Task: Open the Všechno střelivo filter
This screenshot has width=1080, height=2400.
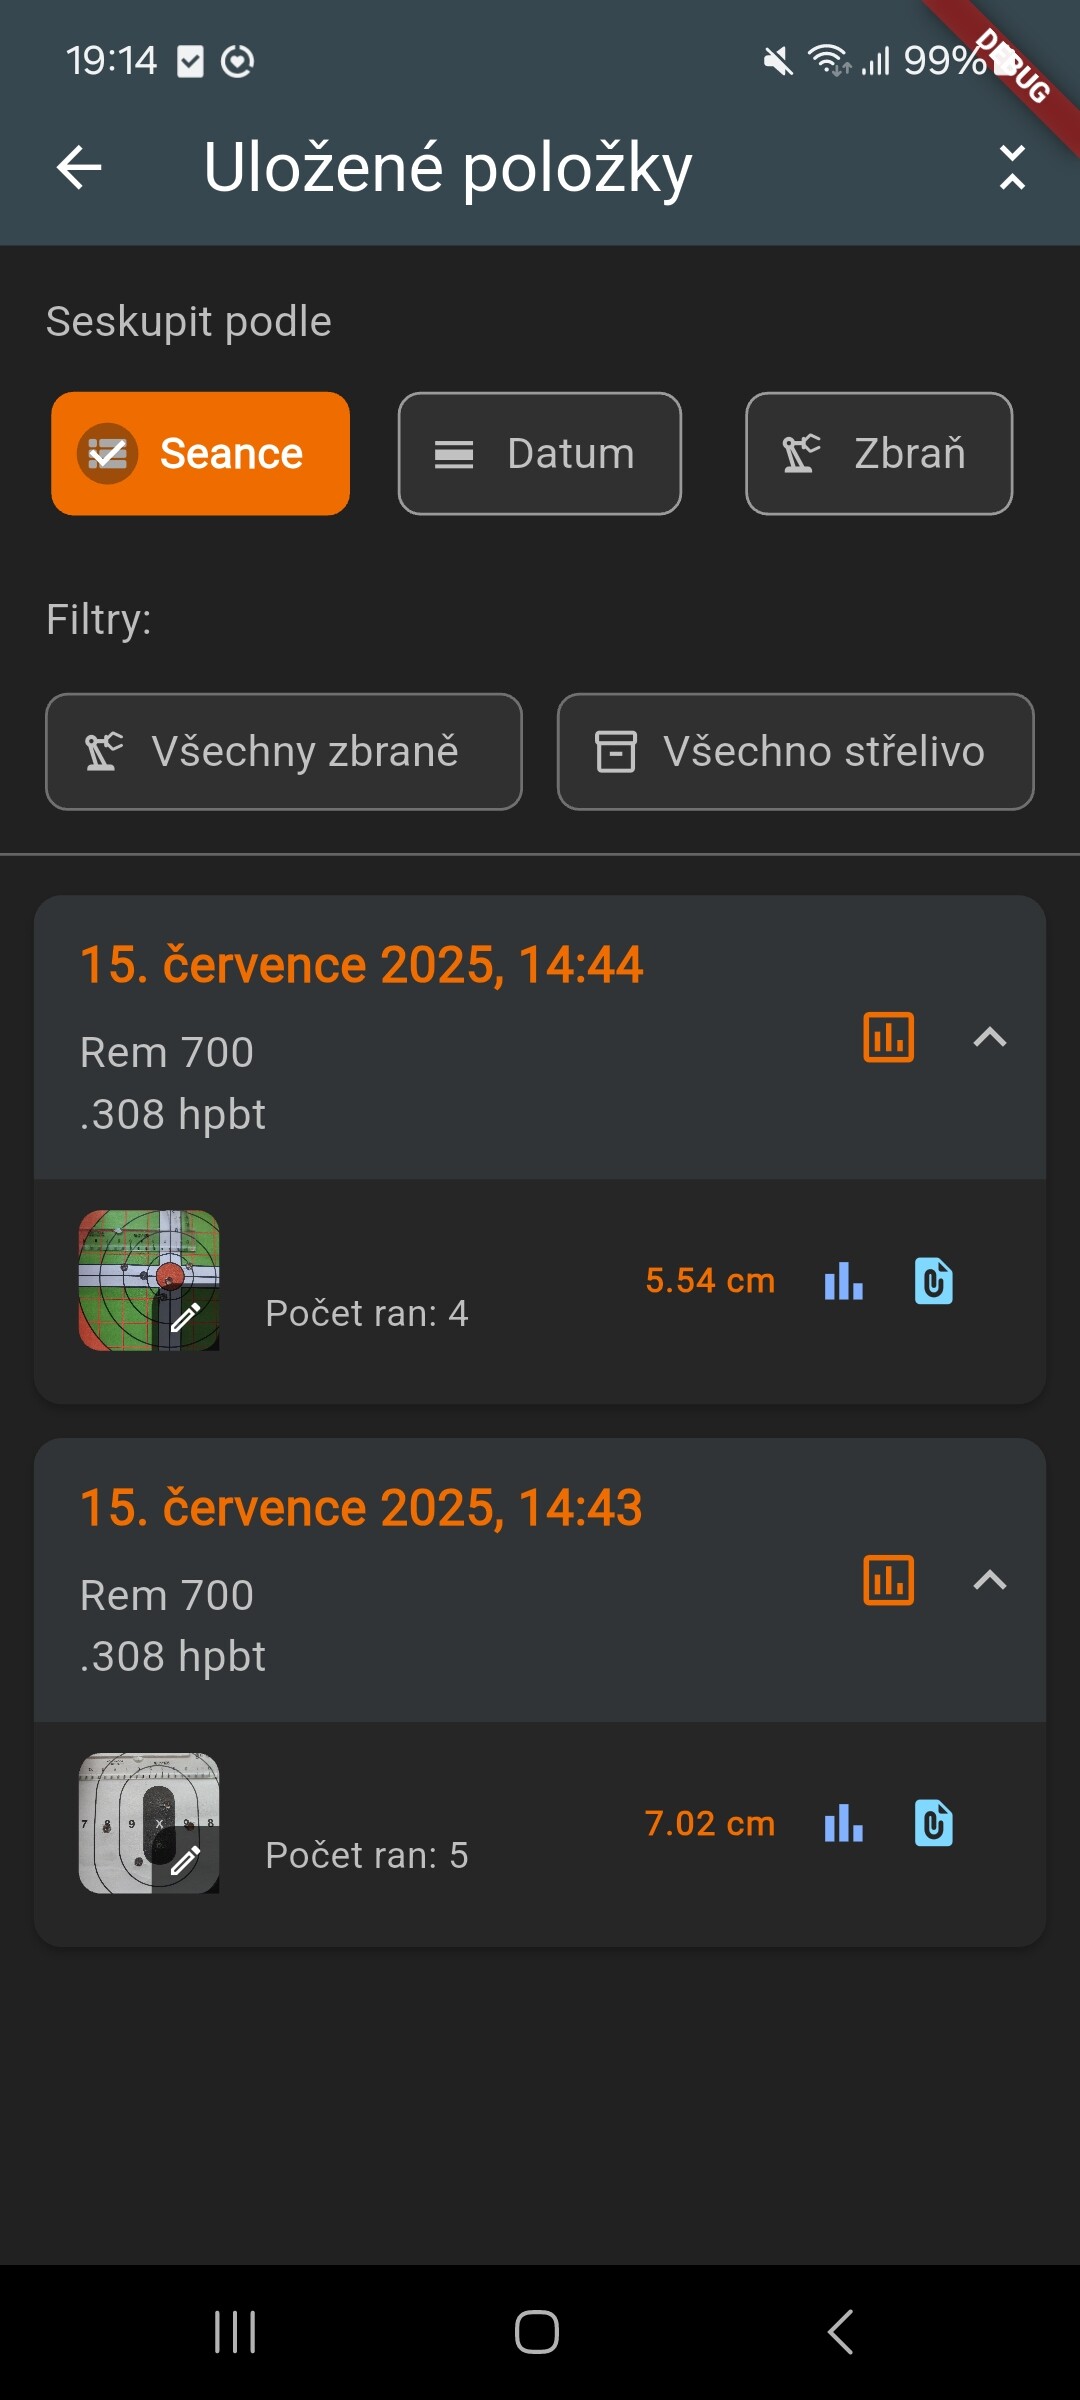Action: pyautogui.click(x=795, y=752)
